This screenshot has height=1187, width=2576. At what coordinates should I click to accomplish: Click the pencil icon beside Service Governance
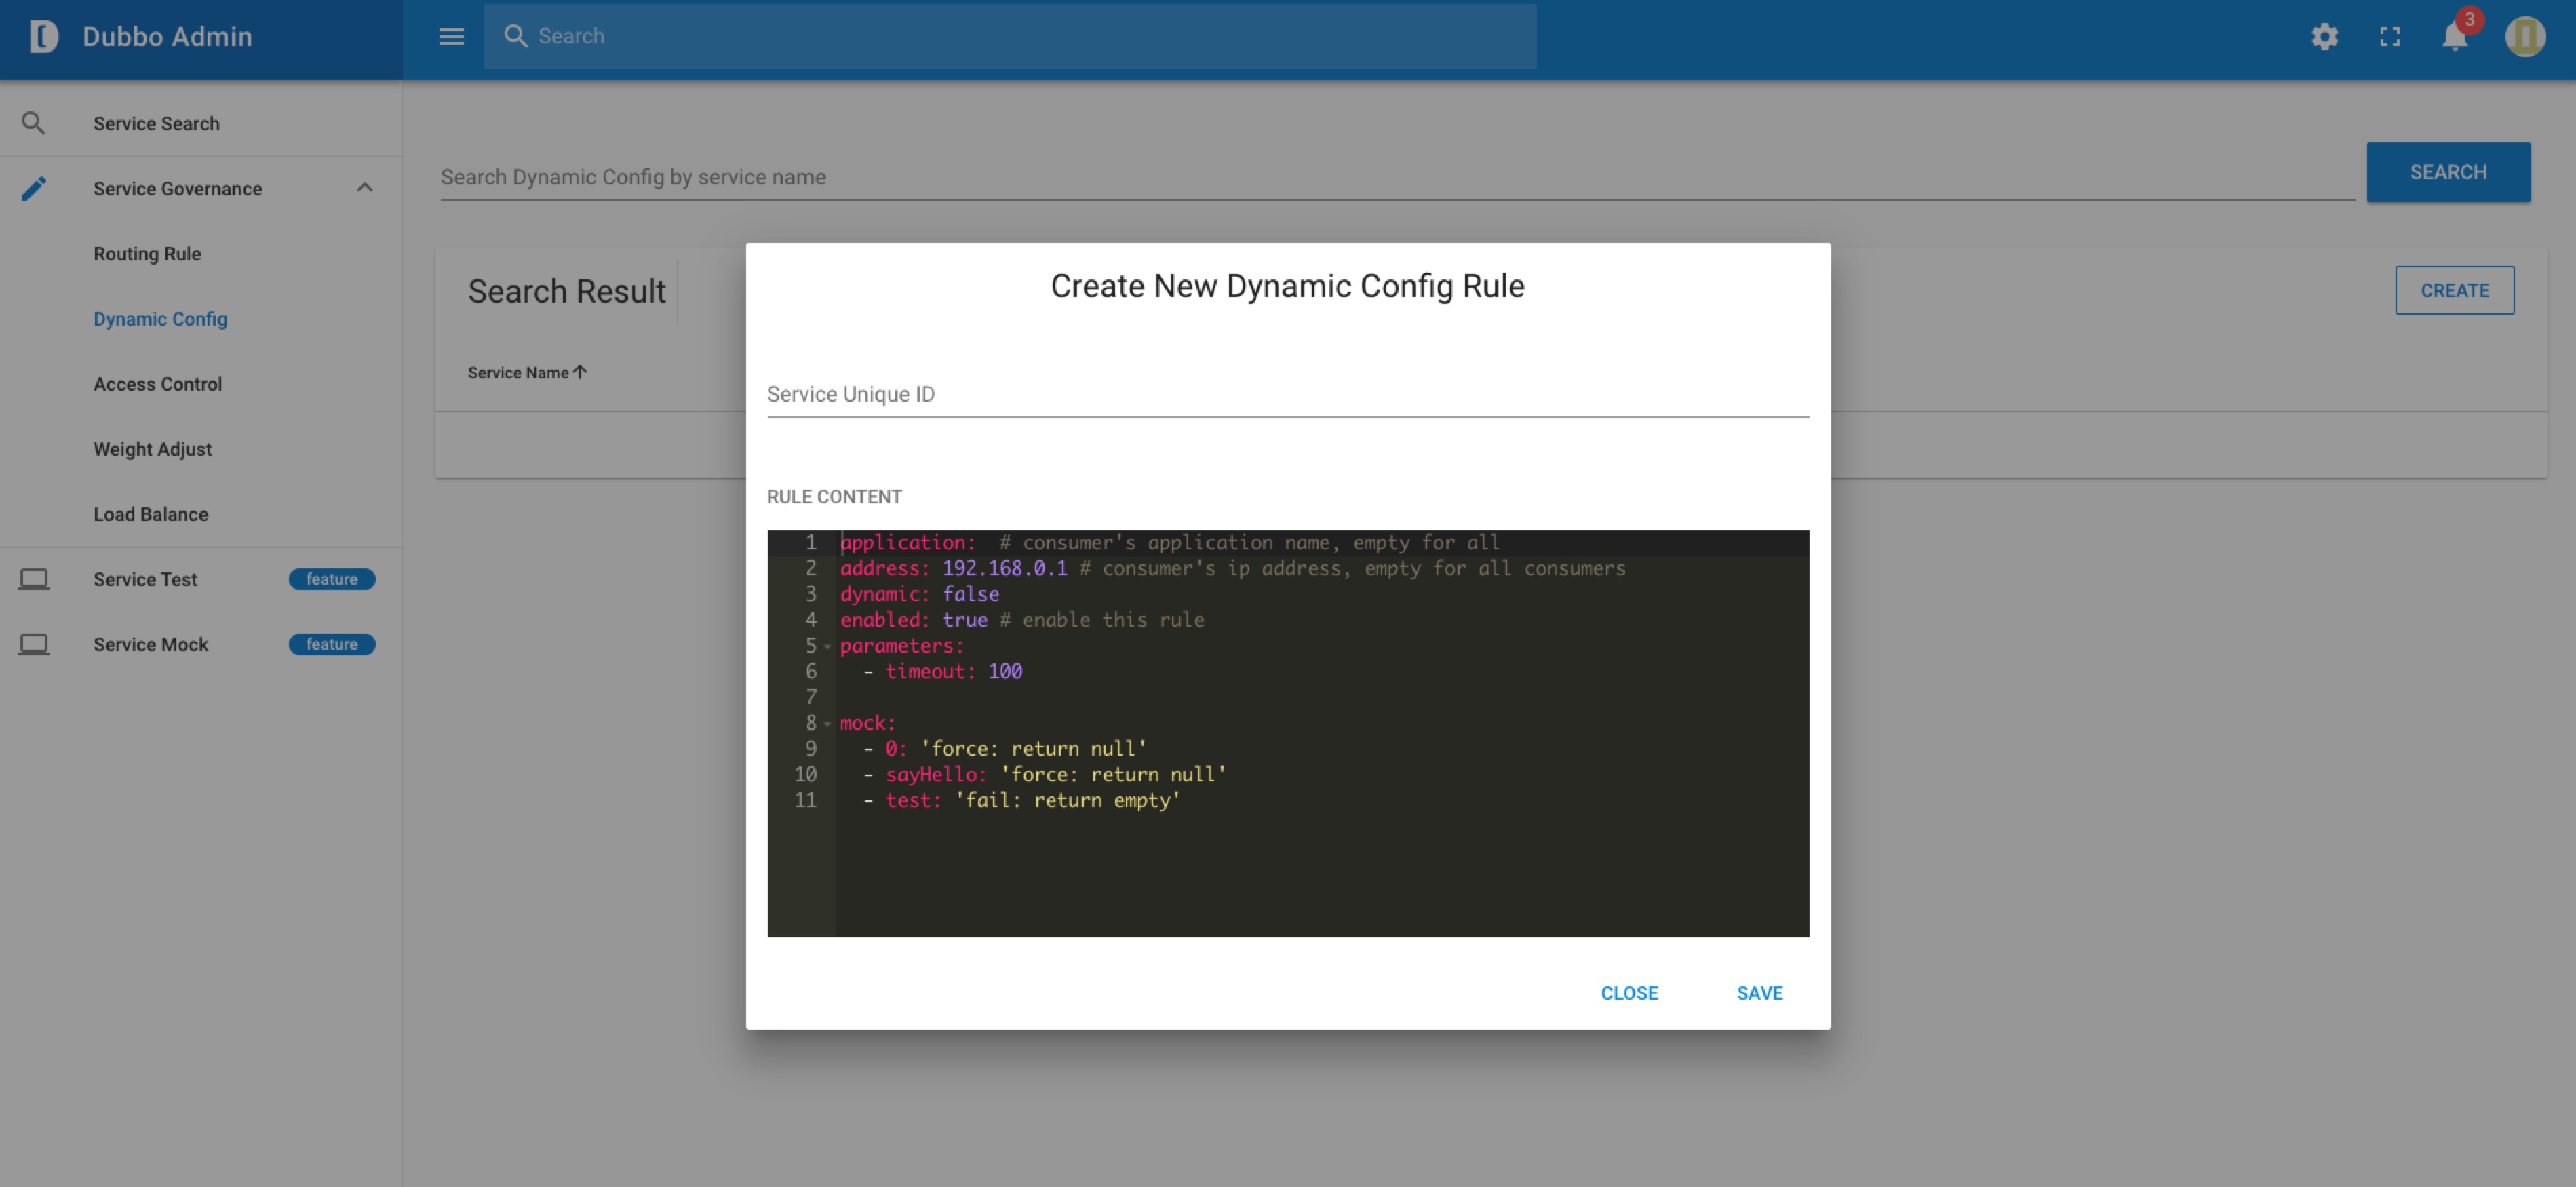[x=35, y=188]
